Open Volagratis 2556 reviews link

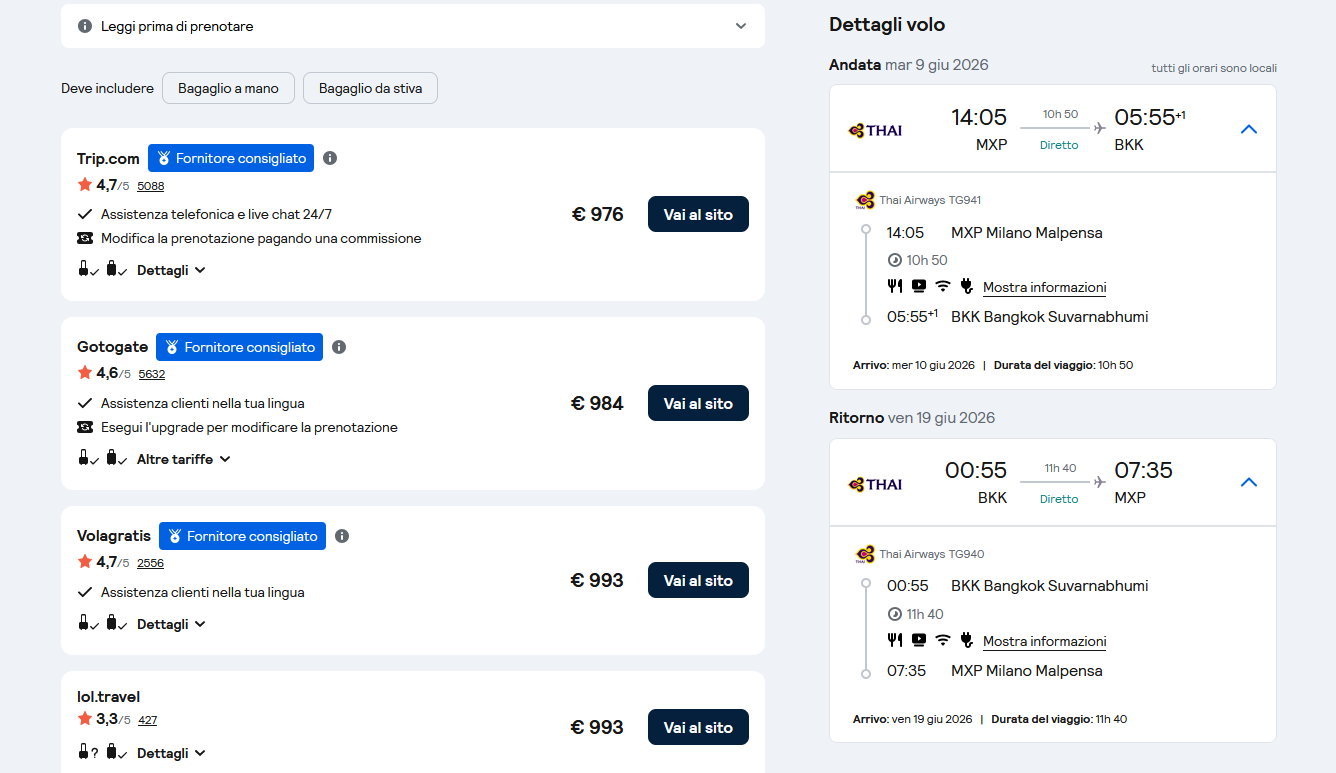[150, 564]
